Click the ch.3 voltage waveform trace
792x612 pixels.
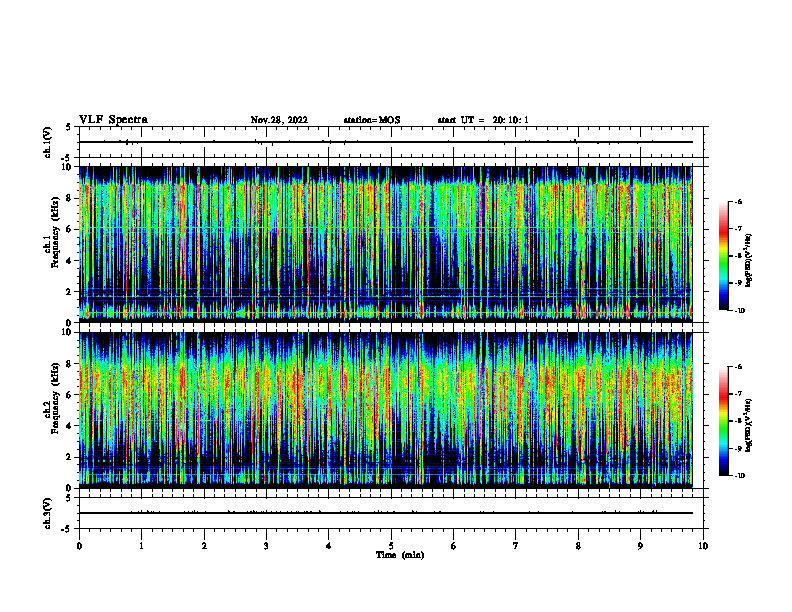(x=385, y=513)
